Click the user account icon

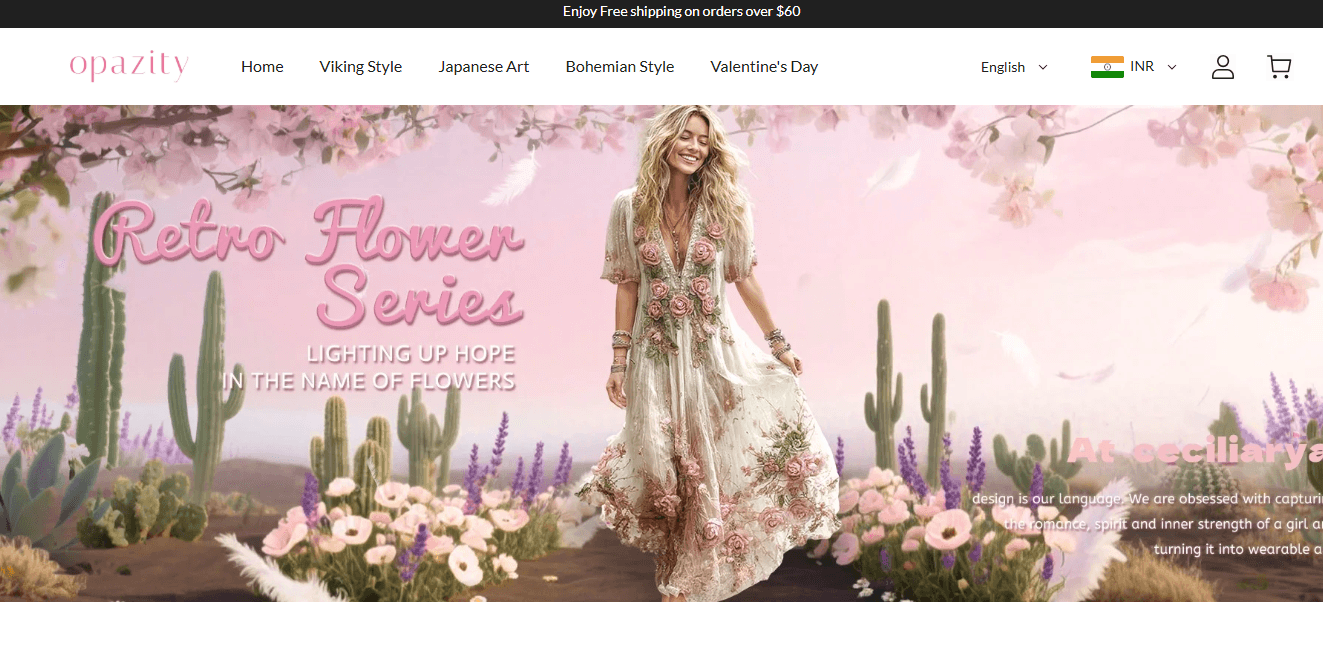coord(1222,67)
